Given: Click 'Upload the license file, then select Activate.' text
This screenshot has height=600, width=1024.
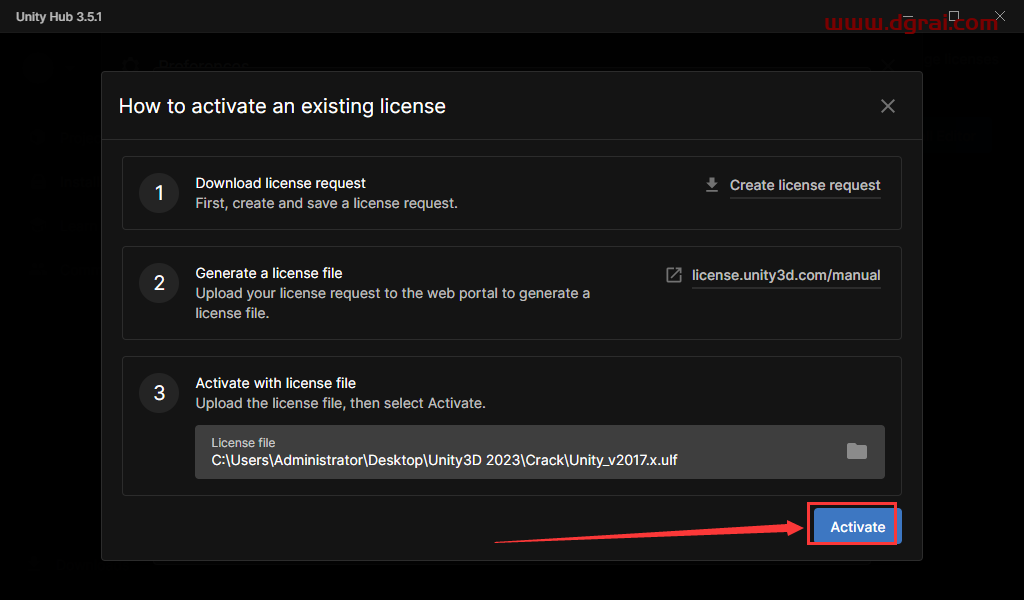Looking at the screenshot, I should [x=340, y=403].
